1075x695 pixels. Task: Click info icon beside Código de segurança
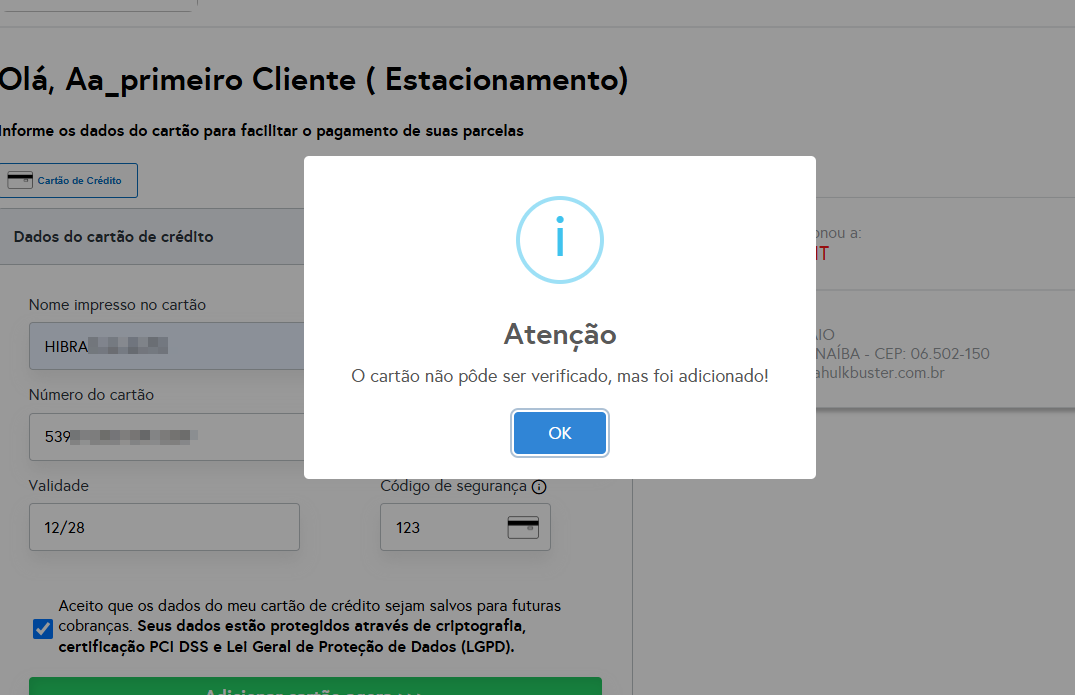coord(539,487)
